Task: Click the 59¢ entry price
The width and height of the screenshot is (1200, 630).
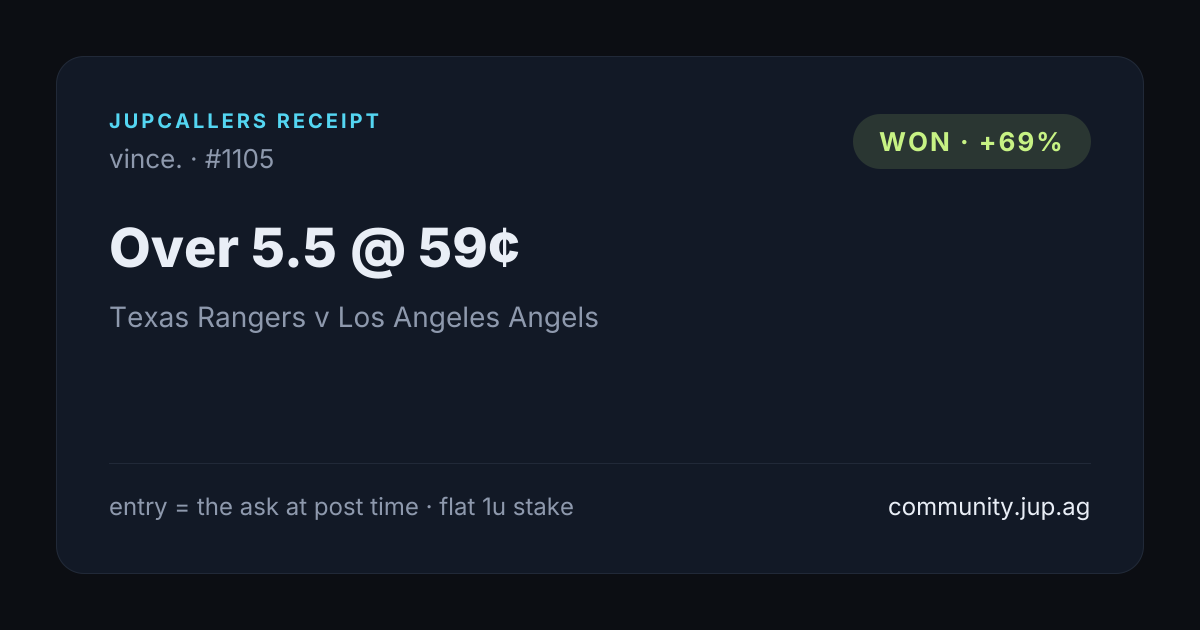Action: pos(469,247)
